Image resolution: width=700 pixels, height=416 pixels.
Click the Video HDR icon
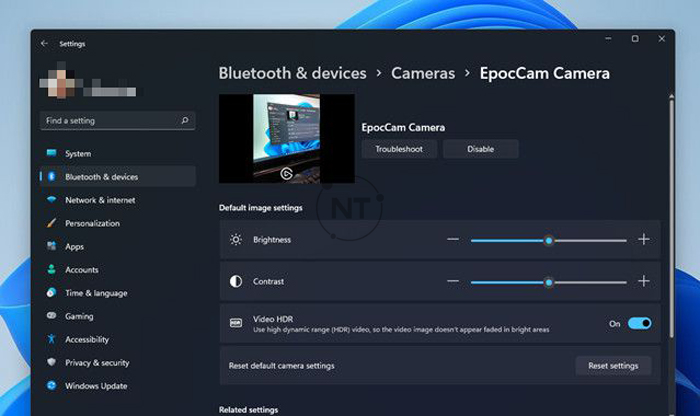[x=236, y=323]
